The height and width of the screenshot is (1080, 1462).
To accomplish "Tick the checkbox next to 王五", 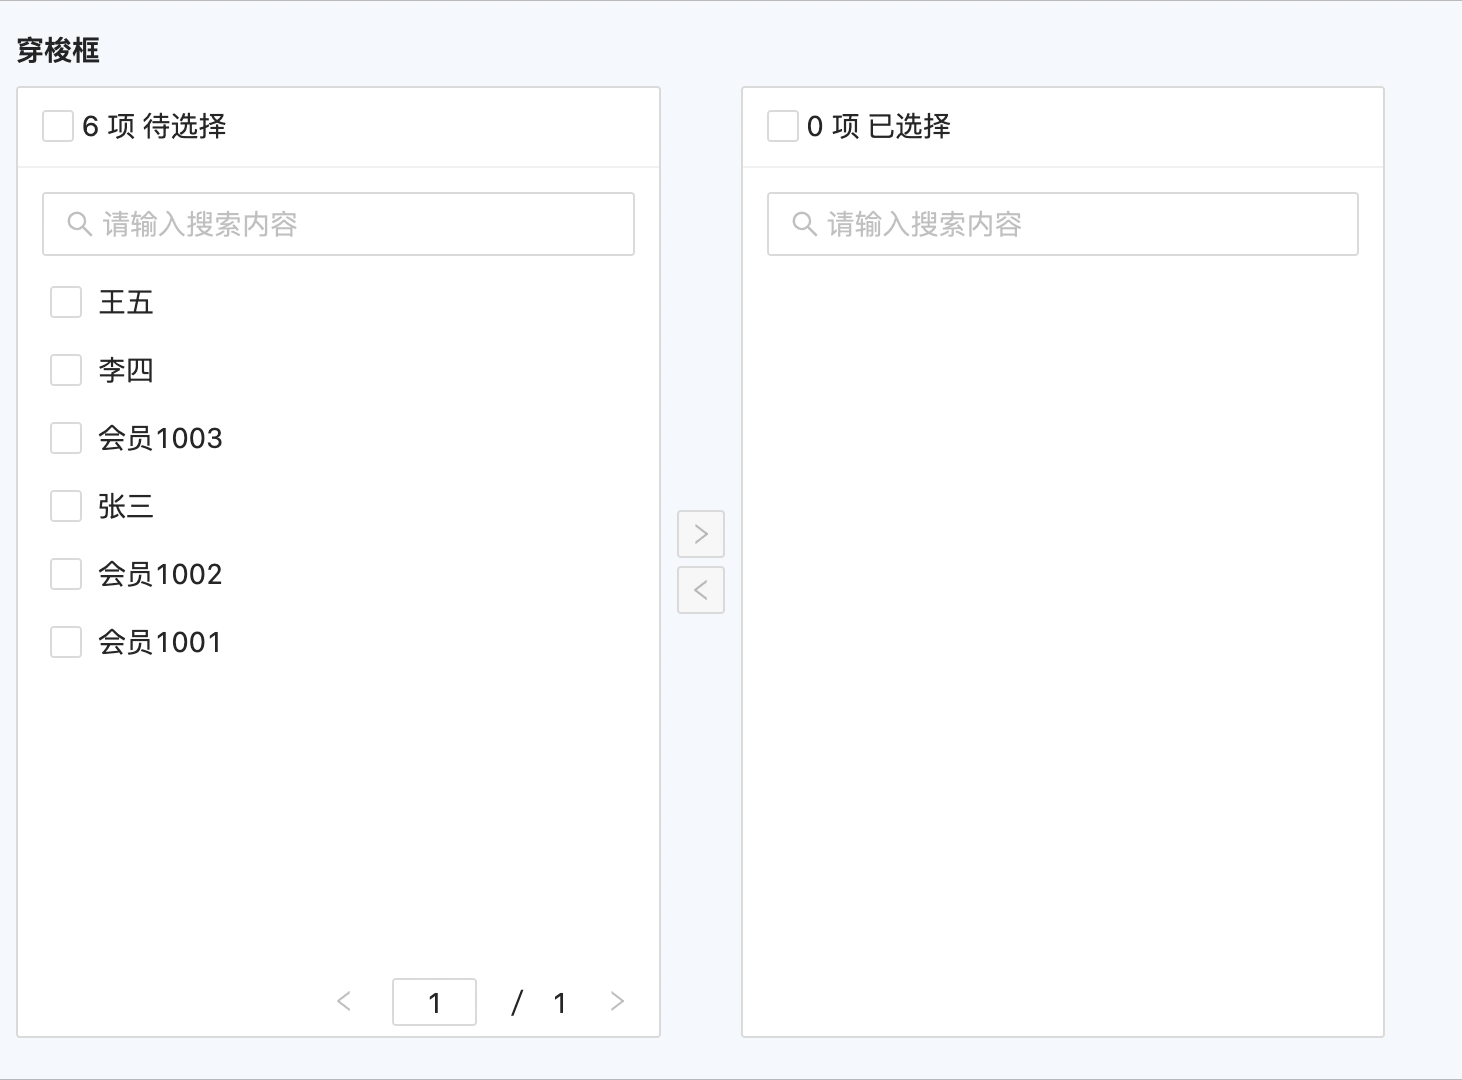I will (x=66, y=302).
